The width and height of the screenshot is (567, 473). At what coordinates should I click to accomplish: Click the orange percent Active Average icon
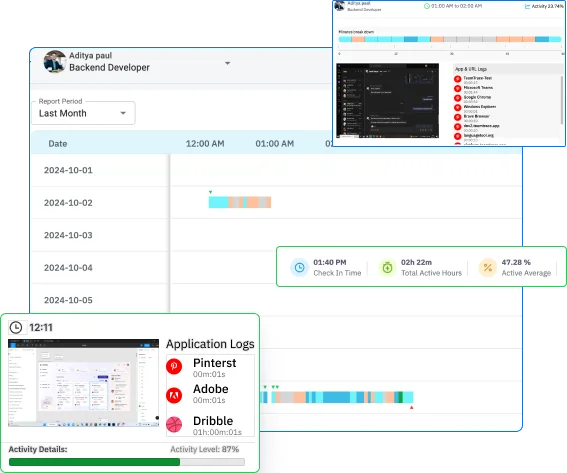[x=488, y=268]
